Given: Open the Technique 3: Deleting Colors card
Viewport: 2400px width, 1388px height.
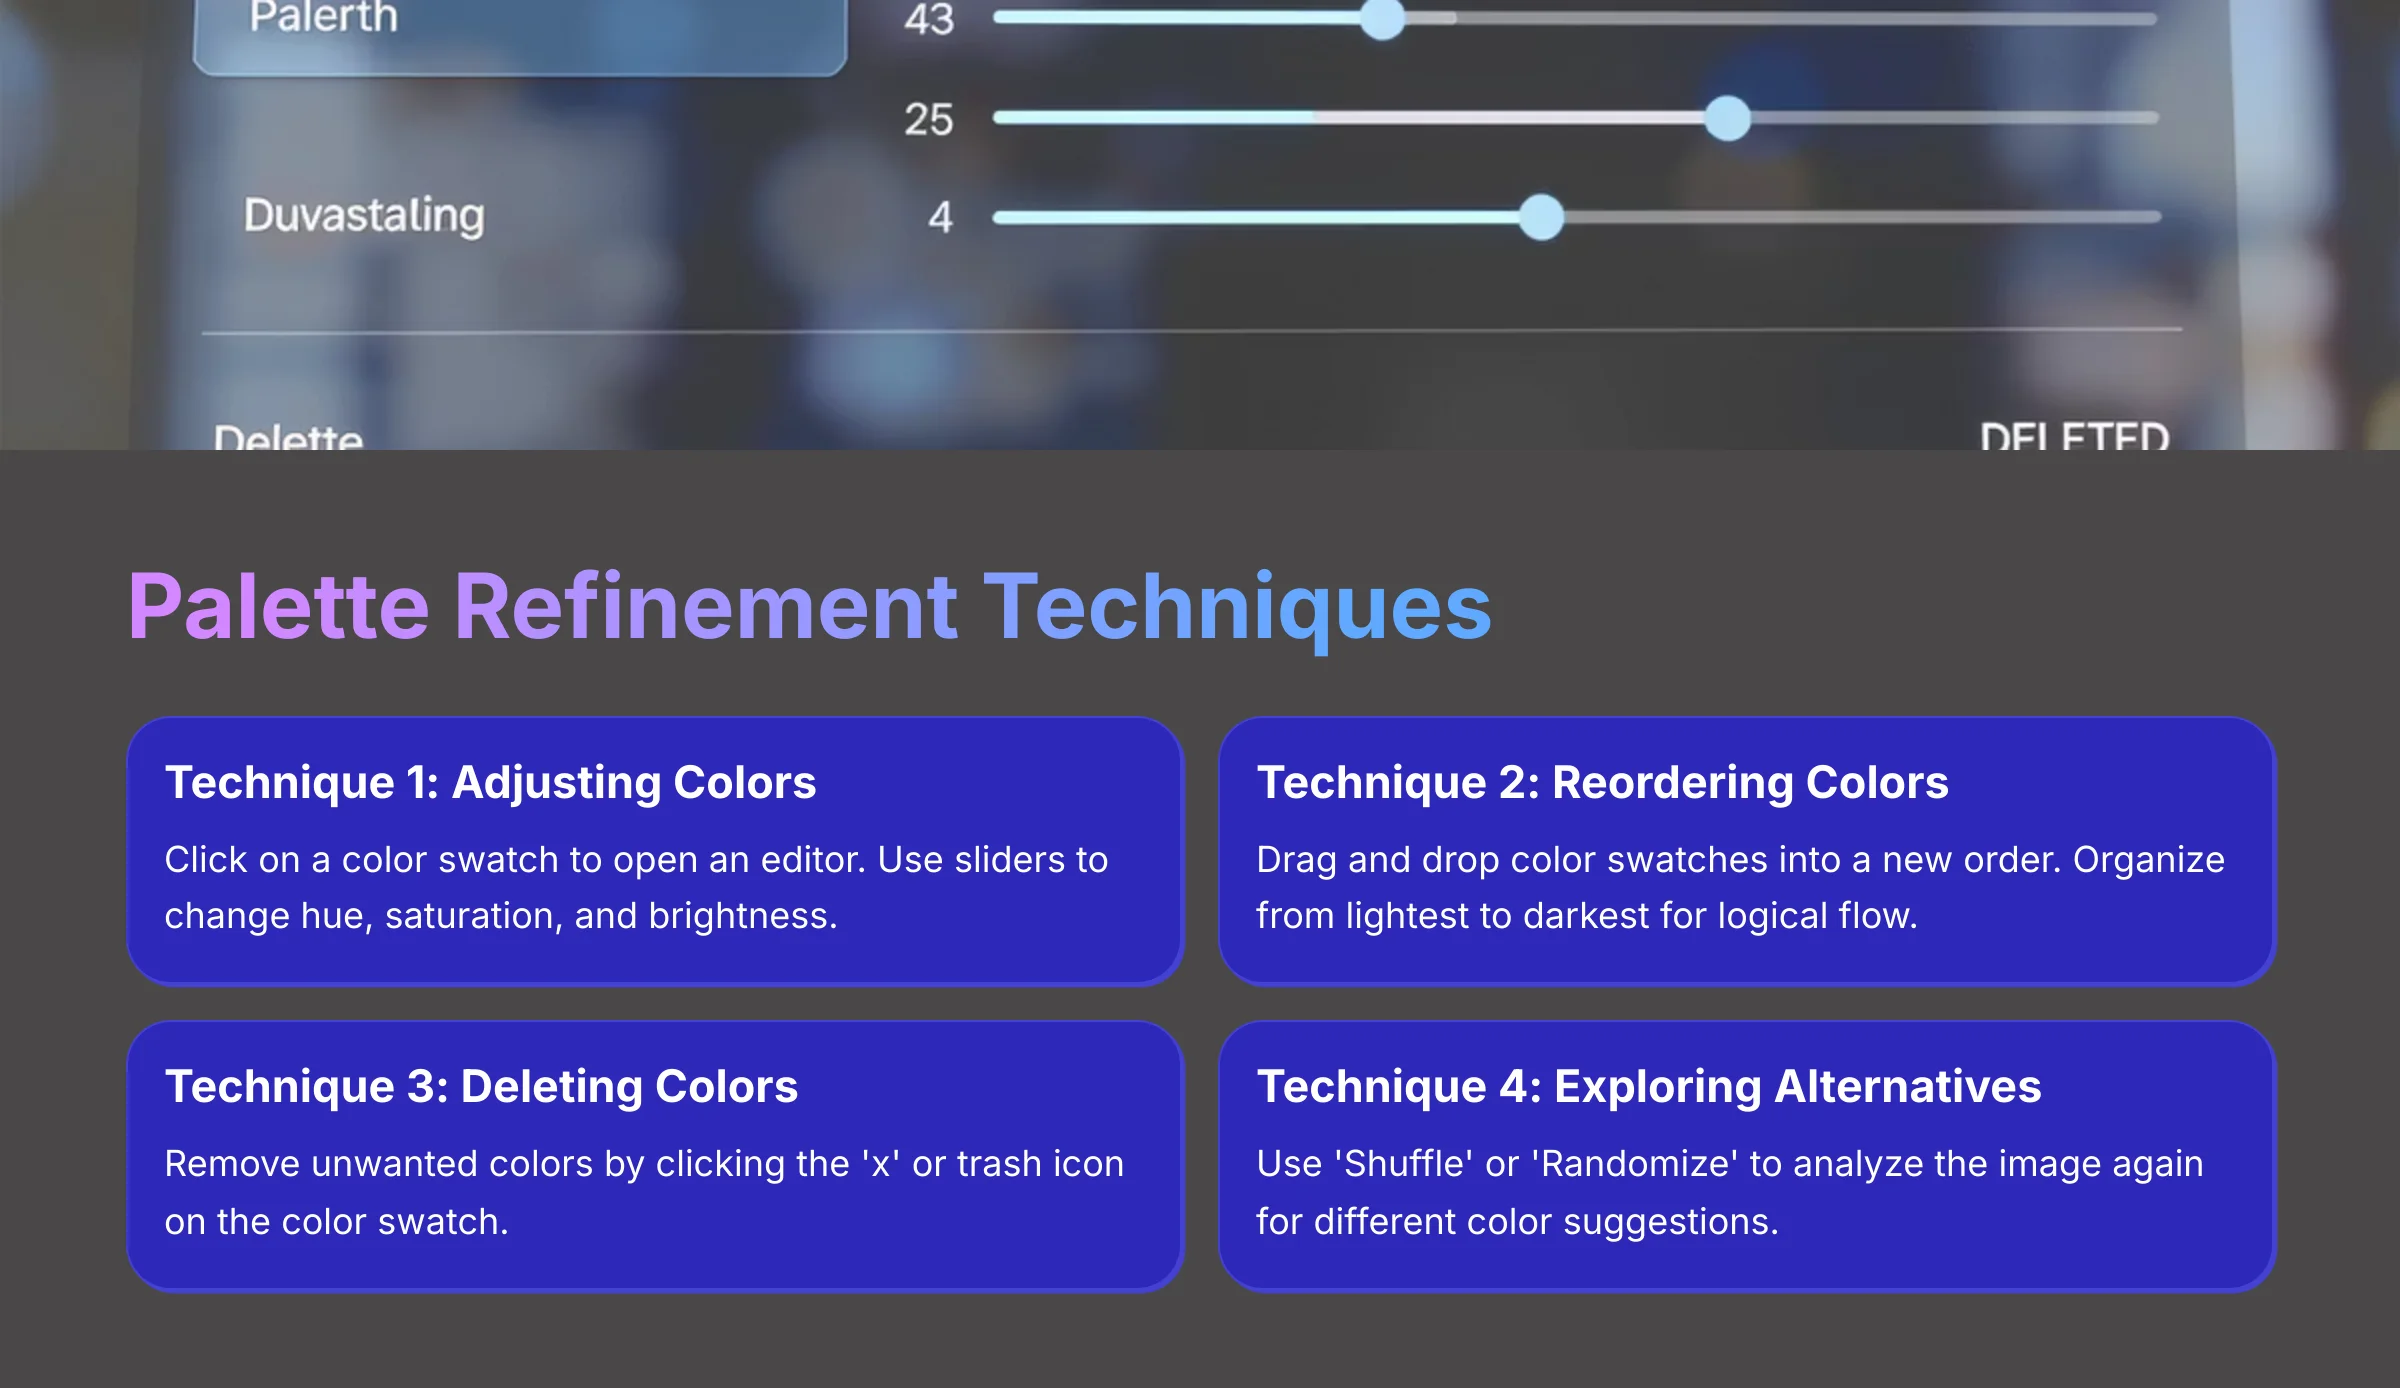Looking at the screenshot, I should tap(655, 1156).
